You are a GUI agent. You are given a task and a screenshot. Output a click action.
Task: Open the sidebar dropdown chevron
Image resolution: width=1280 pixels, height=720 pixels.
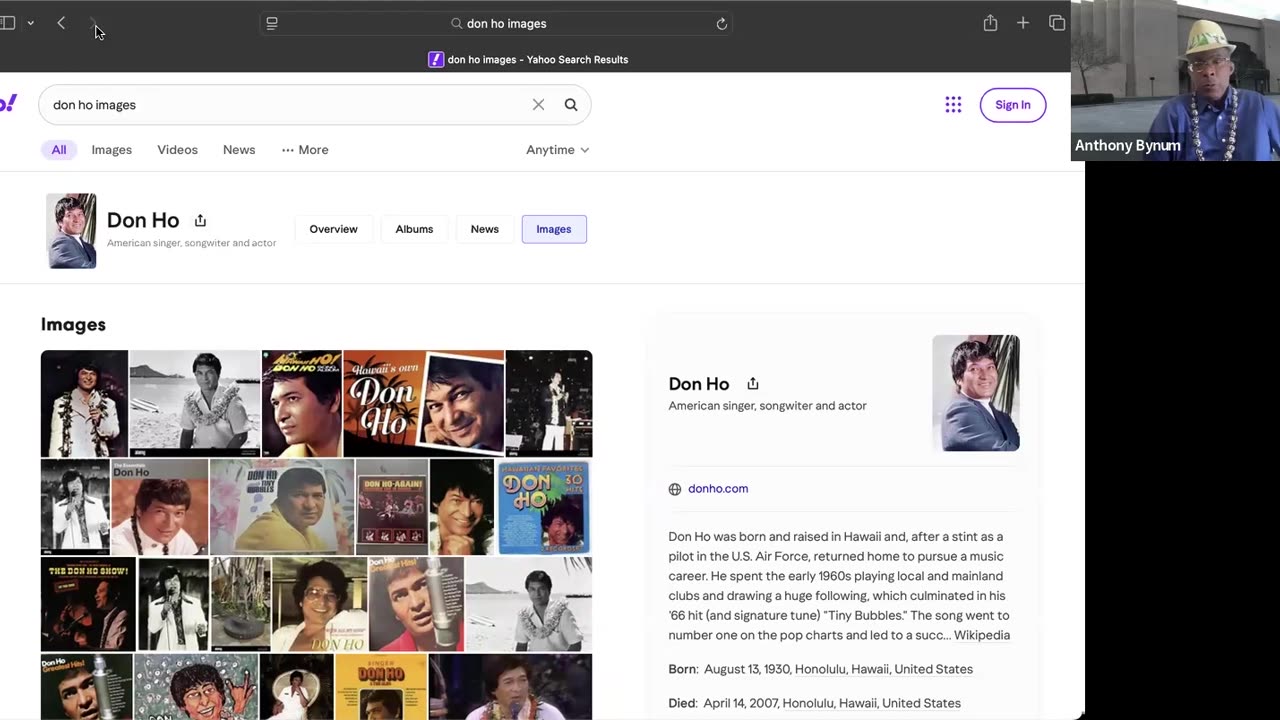pyautogui.click(x=30, y=23)
